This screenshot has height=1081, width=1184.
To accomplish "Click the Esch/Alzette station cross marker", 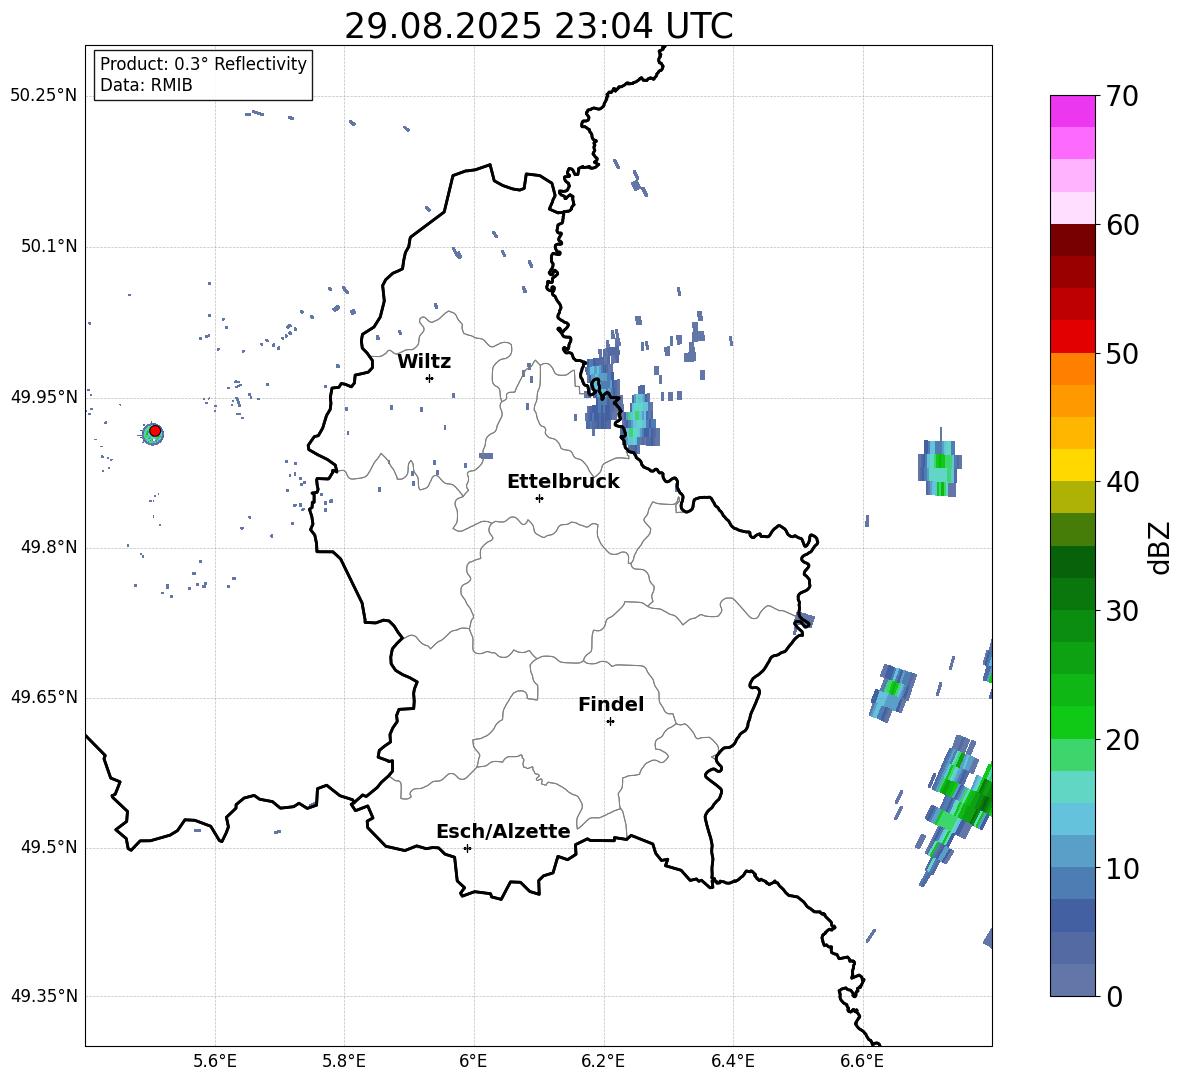I will [467, 848].
